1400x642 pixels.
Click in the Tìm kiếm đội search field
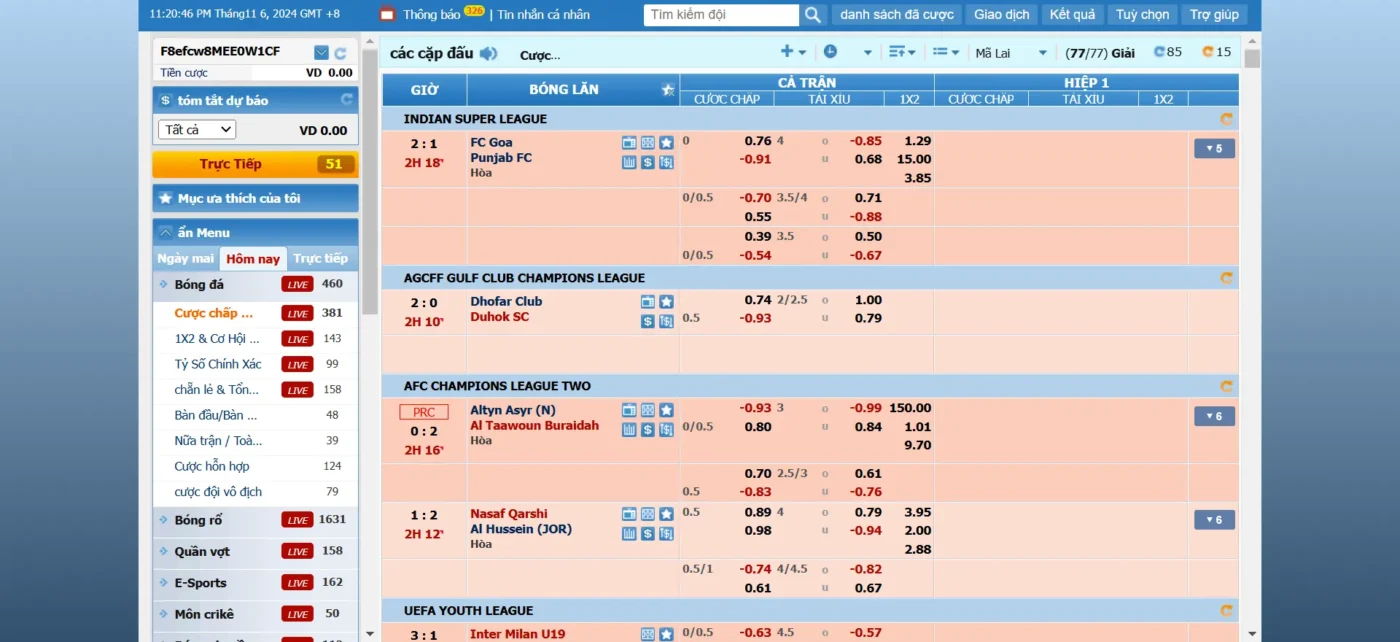tap(721, 15)
